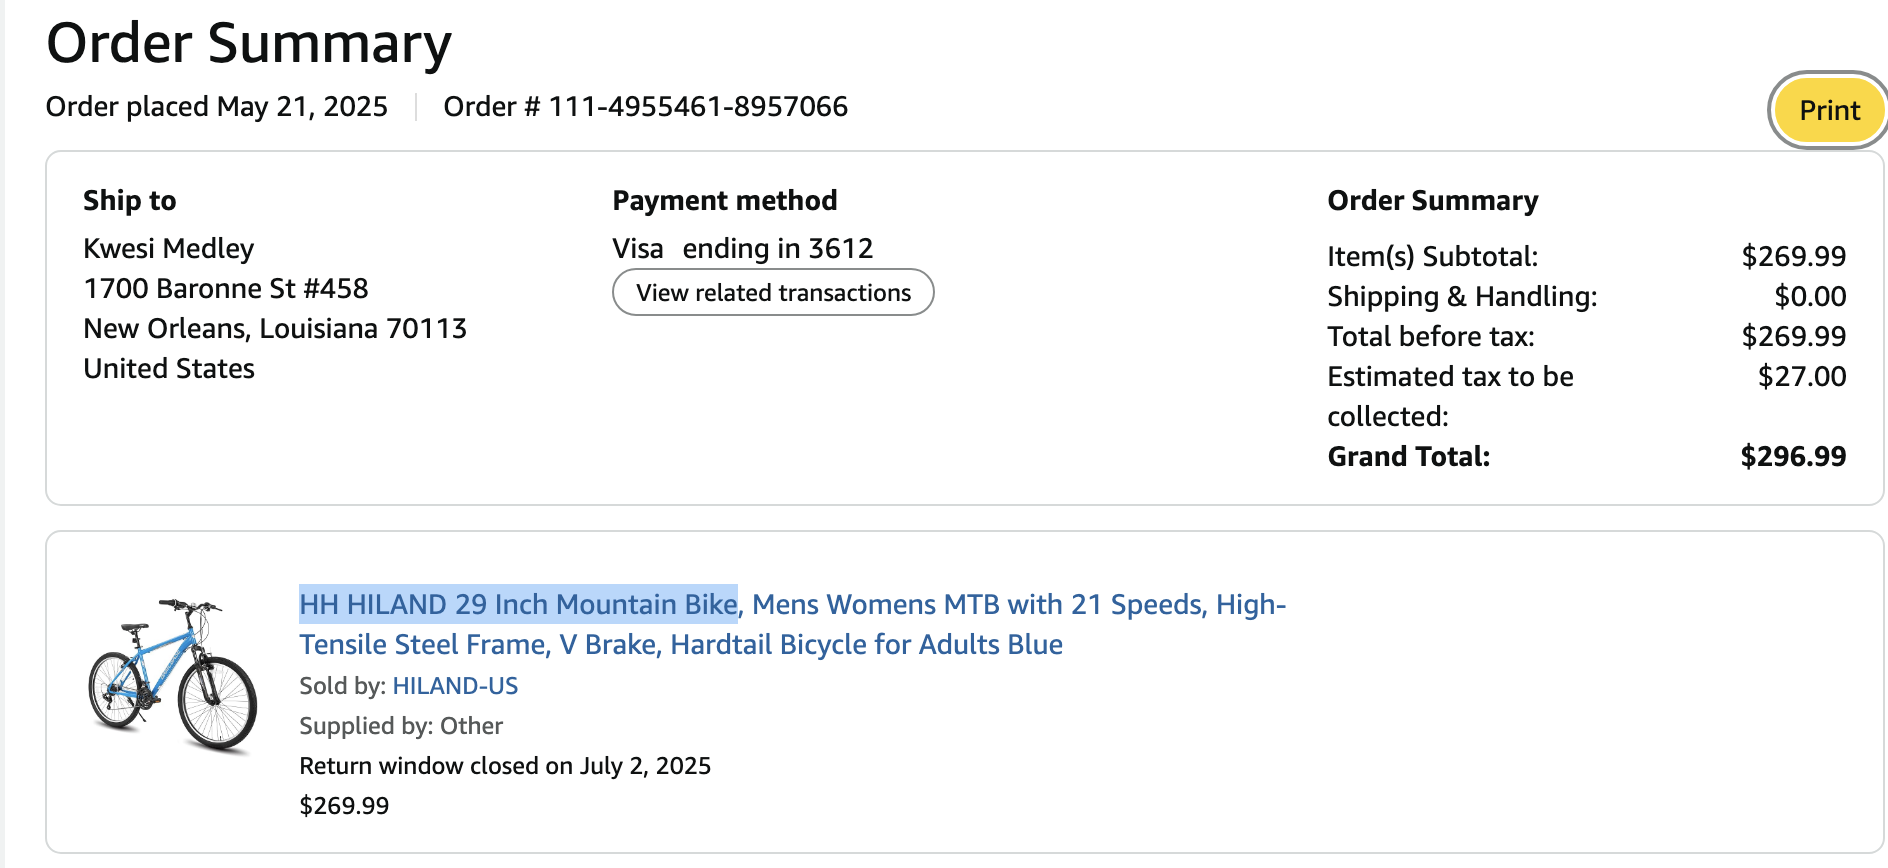Click the Ship to heading
1888x868 pixels.
click(x=130, y=201)
